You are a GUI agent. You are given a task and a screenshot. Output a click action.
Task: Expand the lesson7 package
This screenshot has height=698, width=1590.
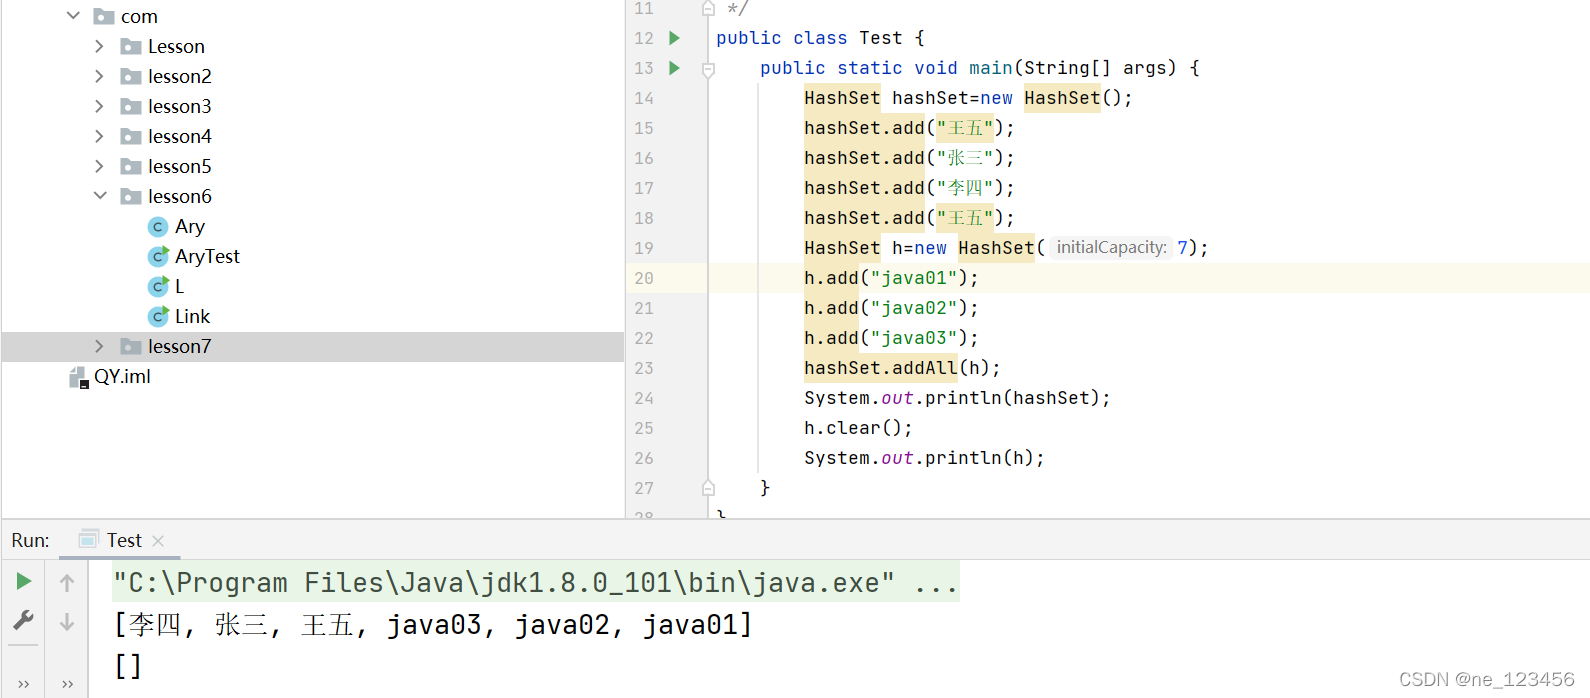click(x=99, y=346)
